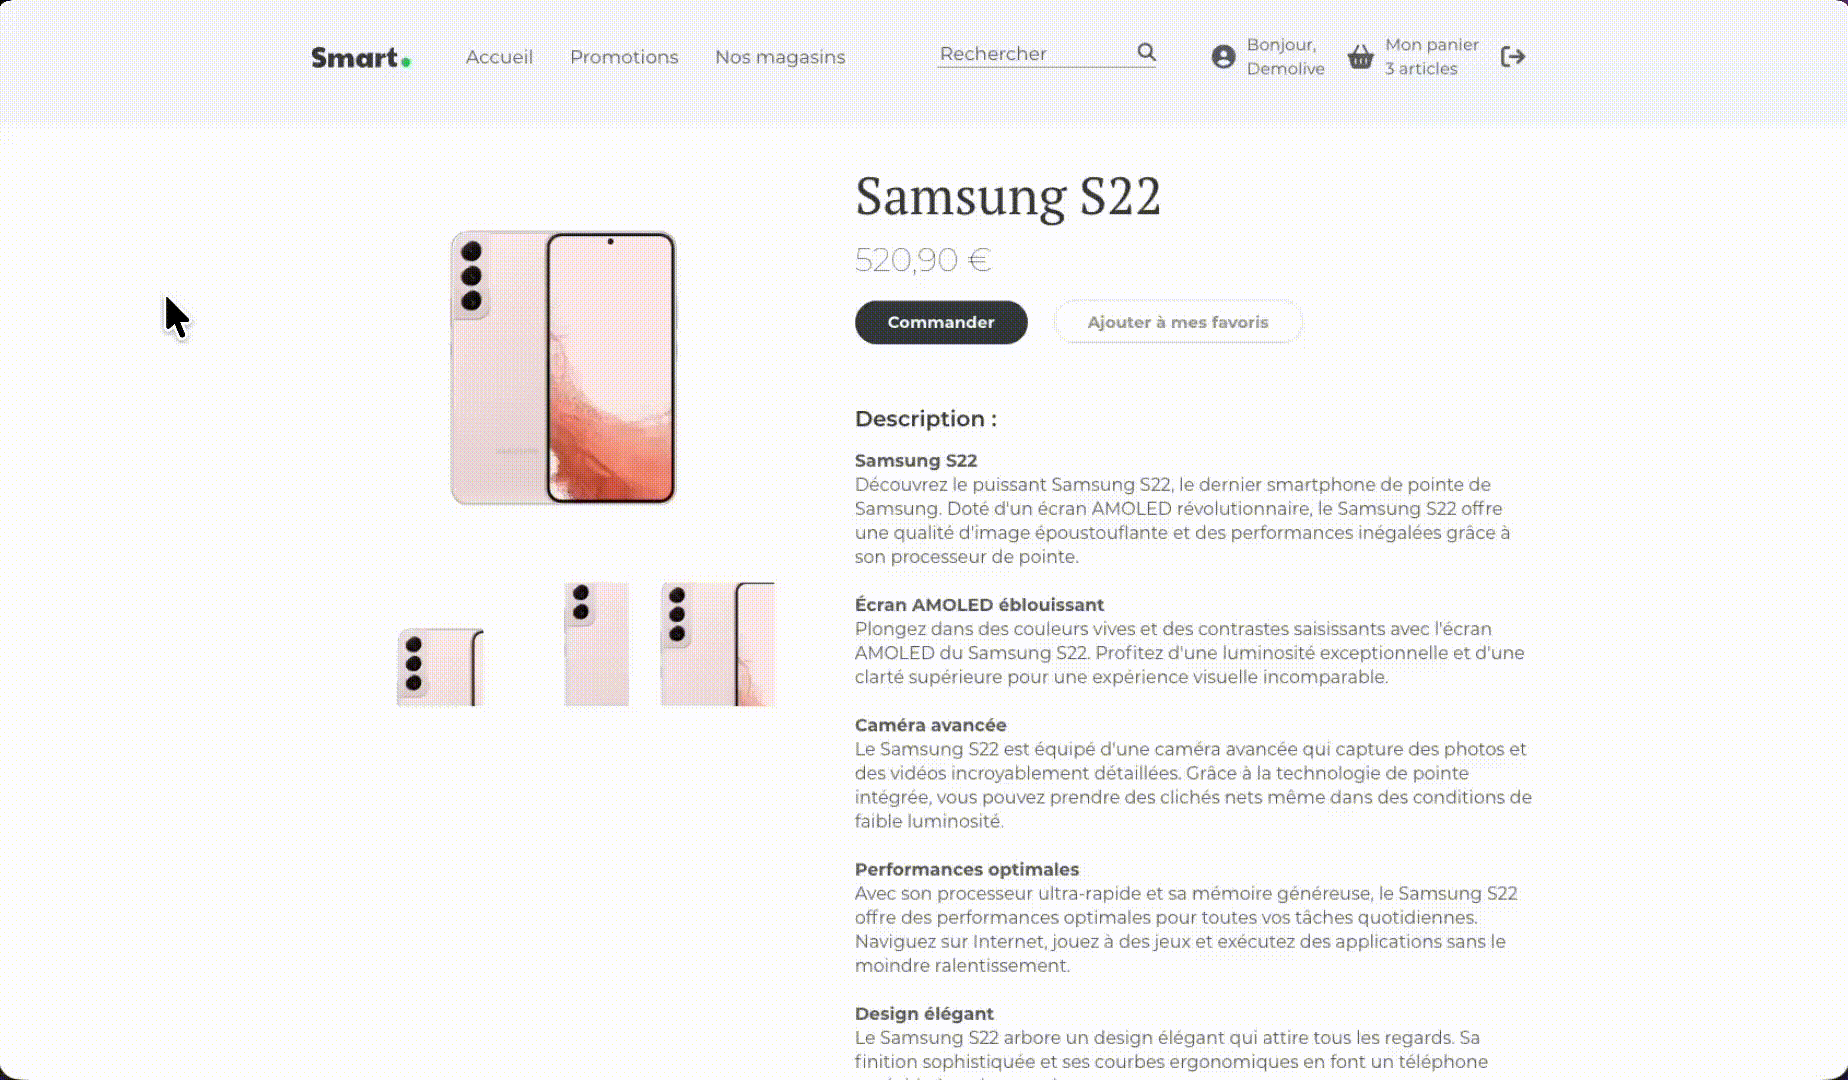1848x1080 pixels.
Task: Open the shopping basket icon
Action: click(1360, 57)
